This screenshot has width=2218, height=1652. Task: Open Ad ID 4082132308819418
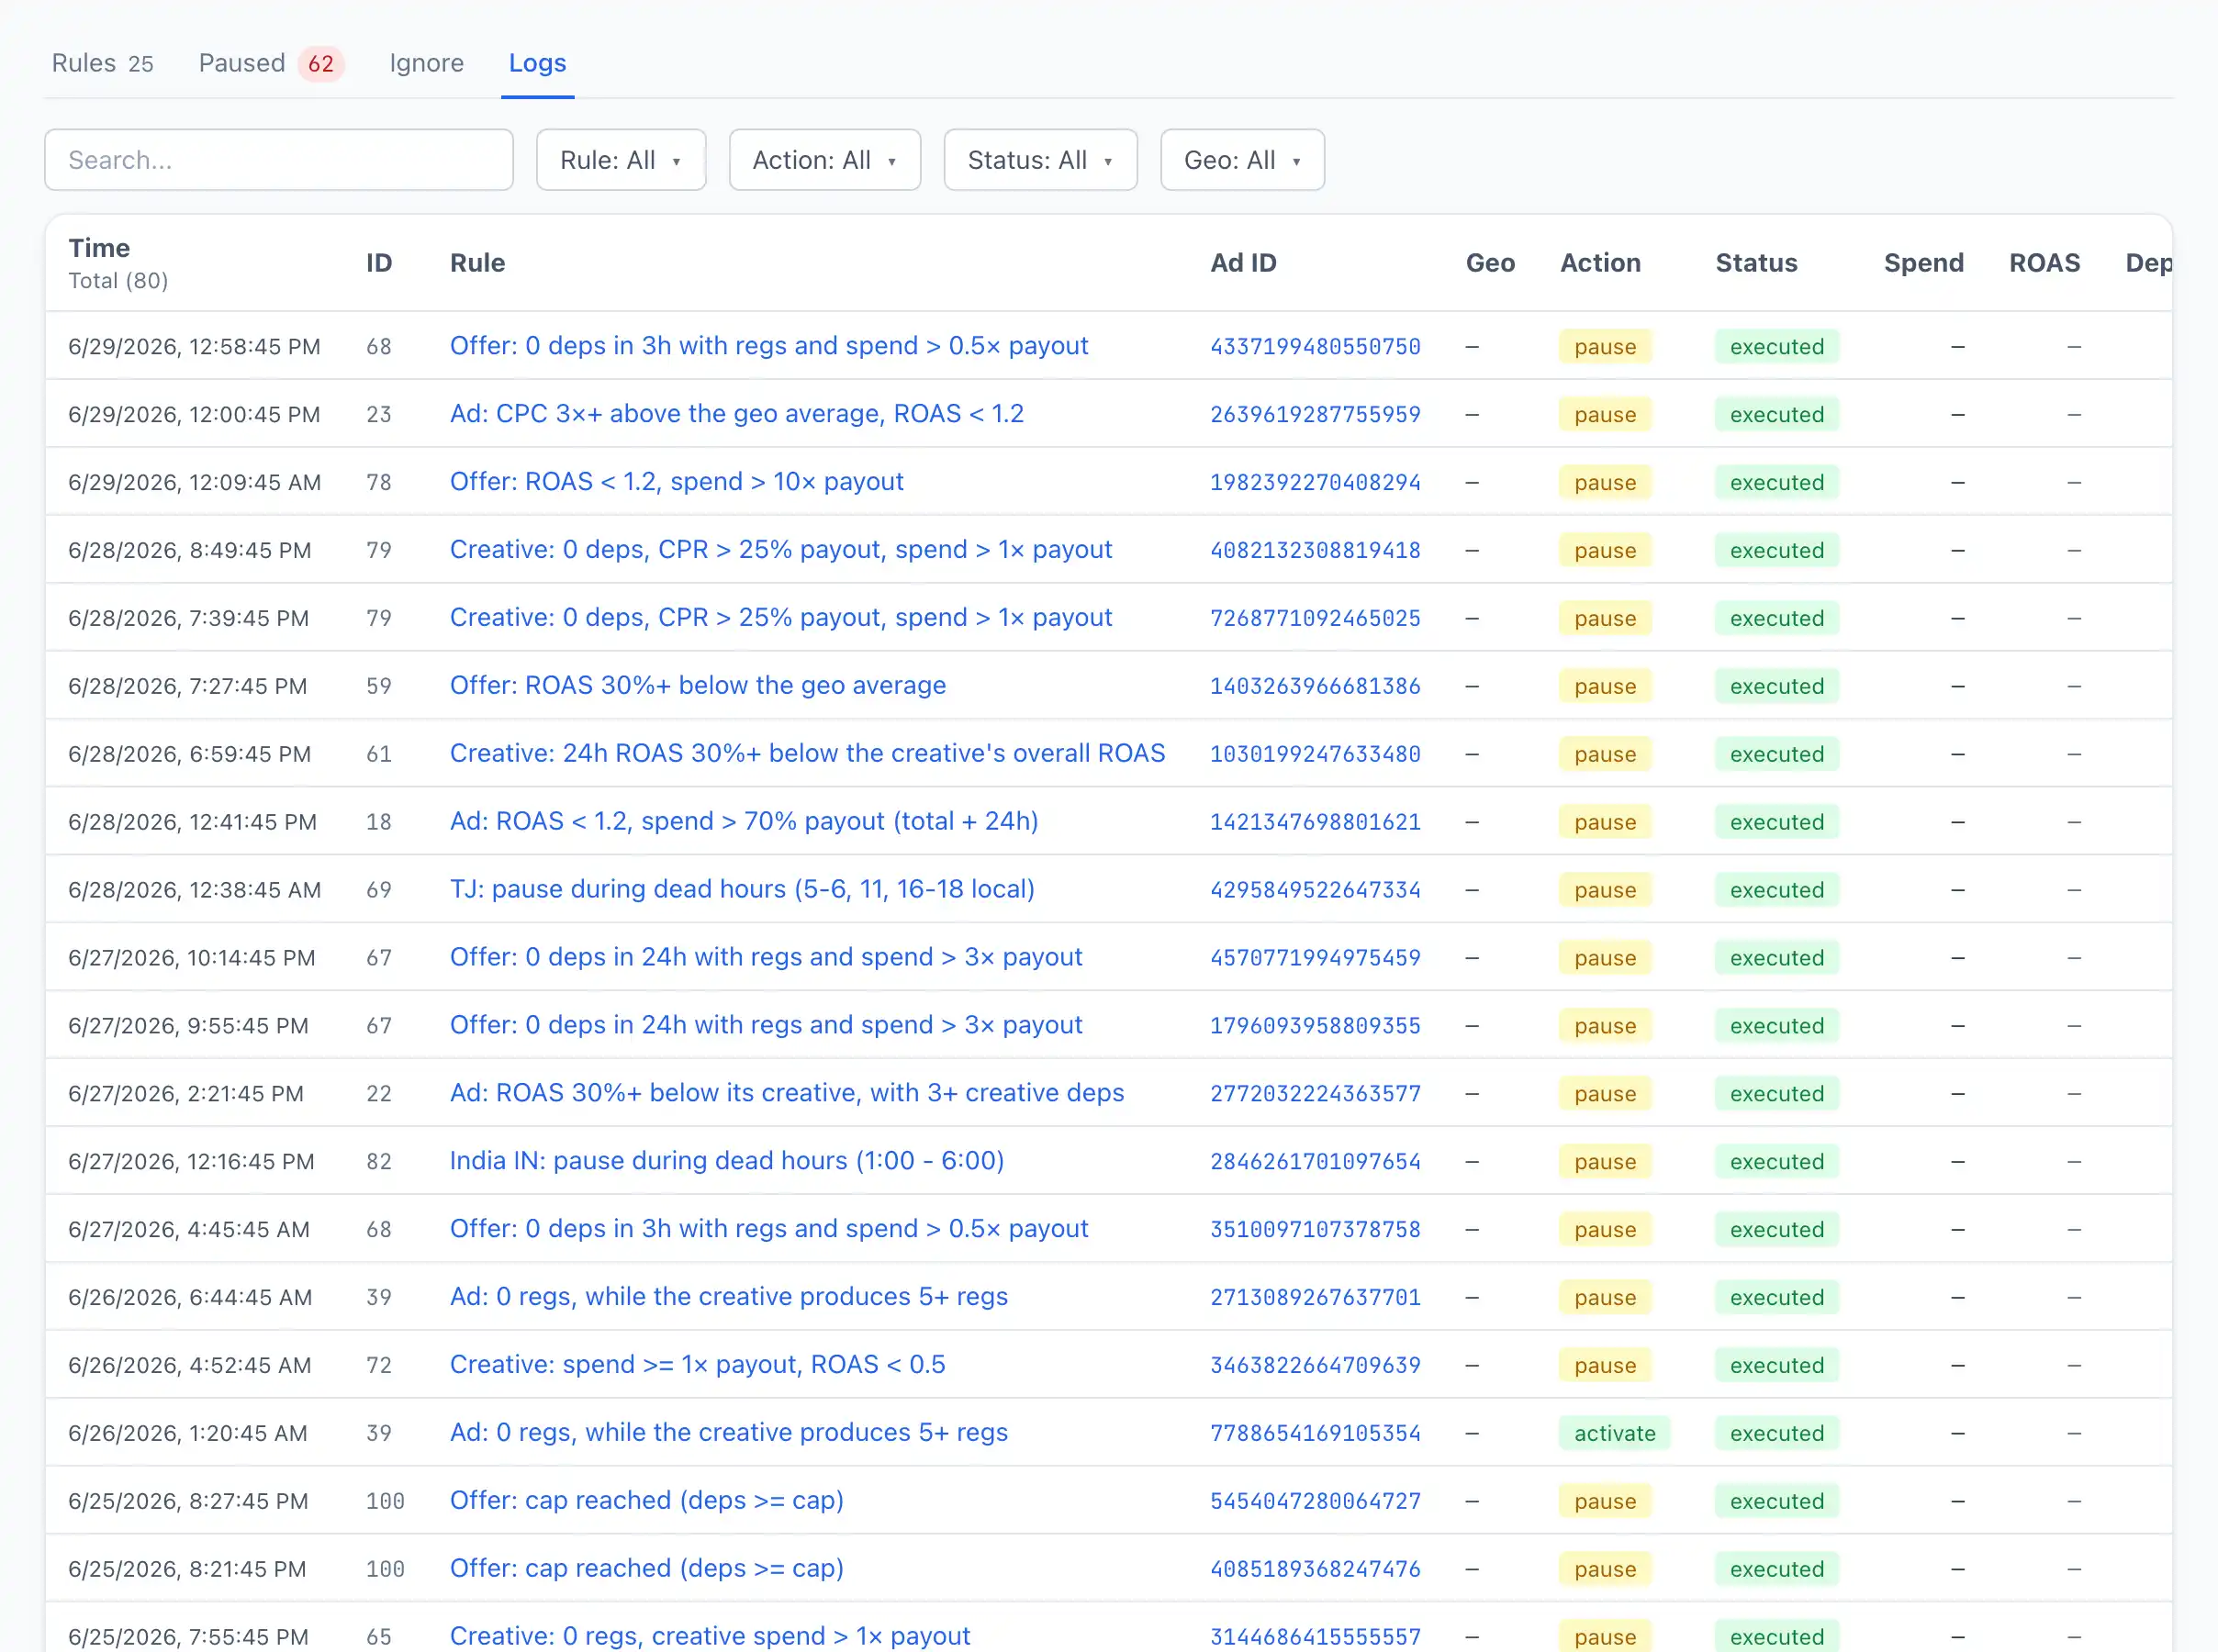(1315, 551)
